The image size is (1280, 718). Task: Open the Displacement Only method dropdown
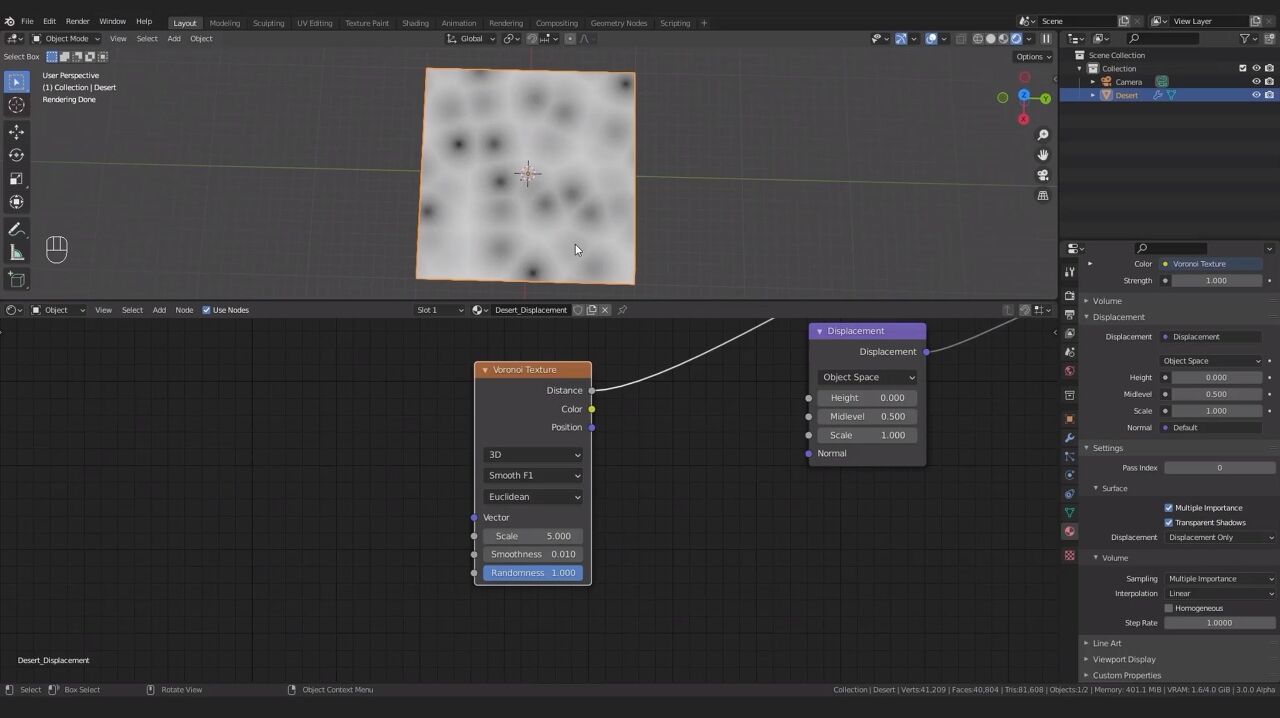coord(1220,537)
